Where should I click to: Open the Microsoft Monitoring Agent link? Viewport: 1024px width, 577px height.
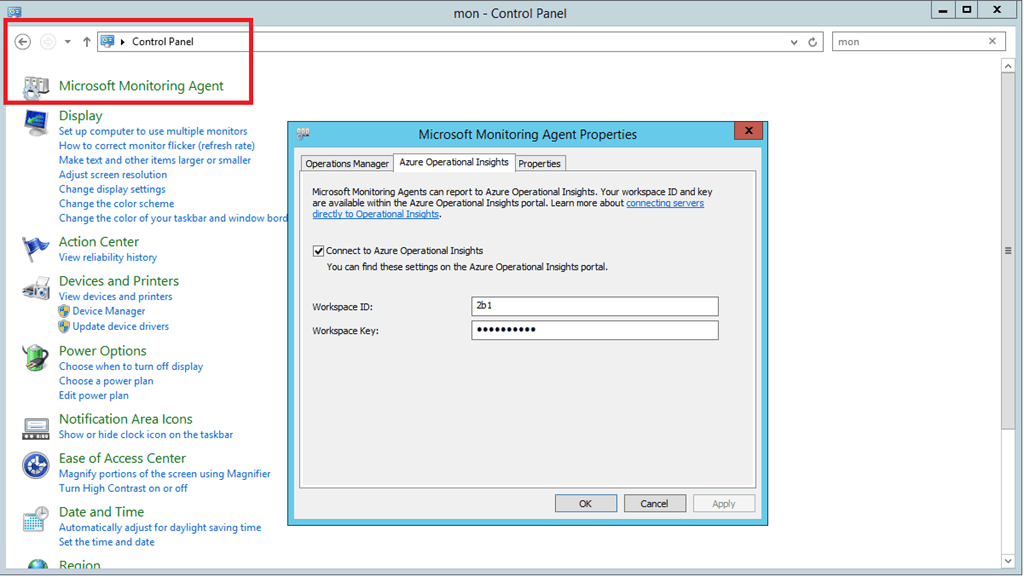[x=141, y=86]
